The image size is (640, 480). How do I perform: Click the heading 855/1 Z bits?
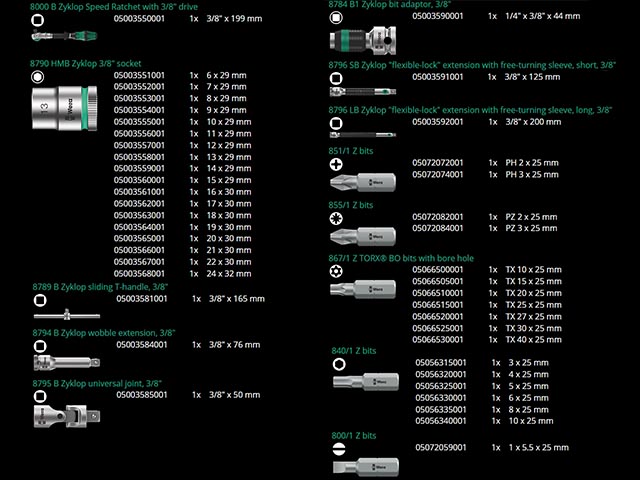351,205
